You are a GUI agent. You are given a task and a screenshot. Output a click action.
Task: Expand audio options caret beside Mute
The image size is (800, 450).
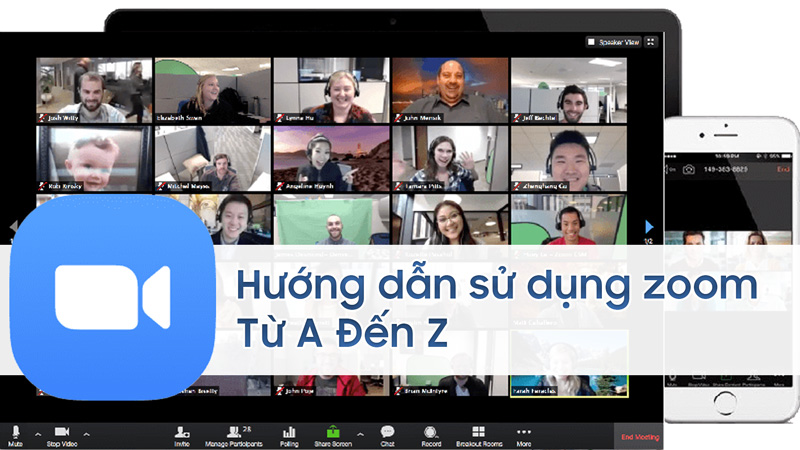pyautogui.click(x=38, y=434)
